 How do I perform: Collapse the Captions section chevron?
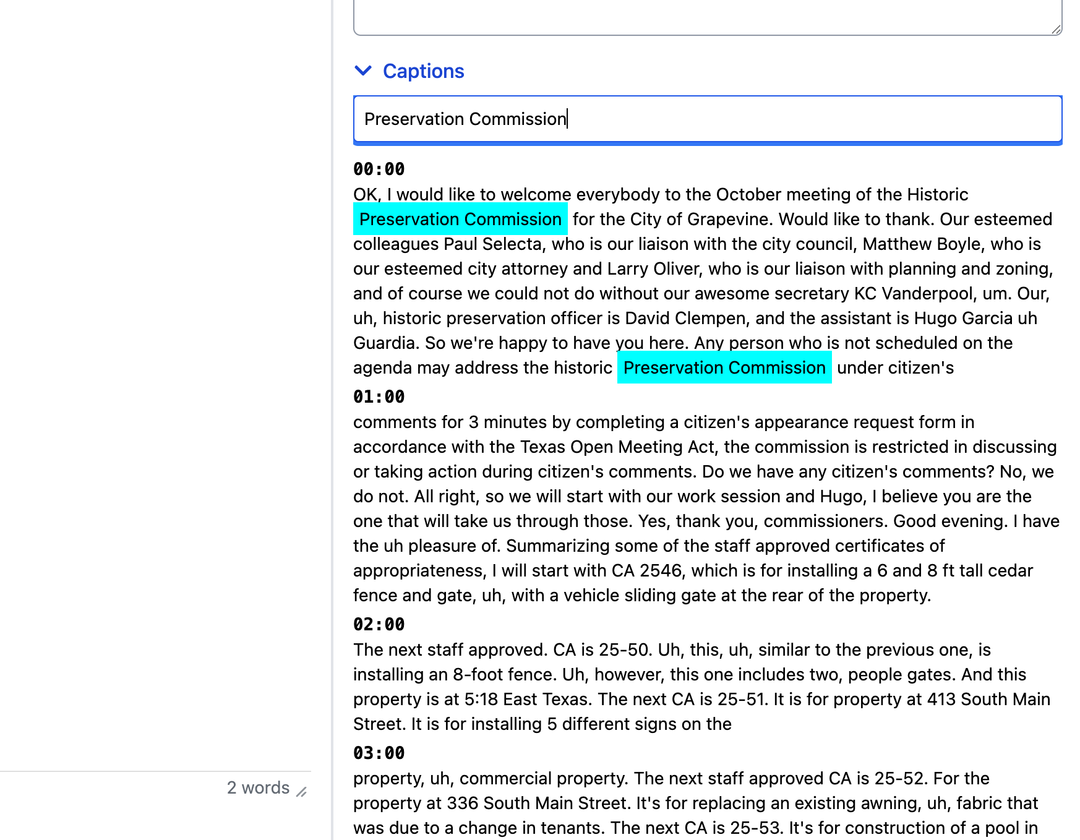click(363, 71)
